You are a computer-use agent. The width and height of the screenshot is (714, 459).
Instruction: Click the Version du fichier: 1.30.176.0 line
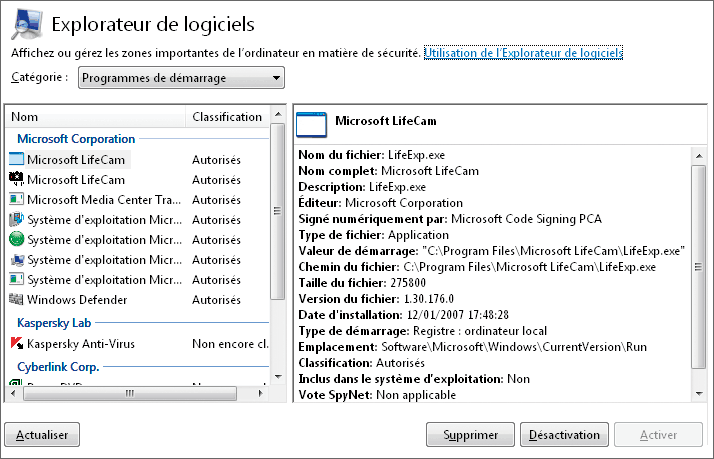(x=376, y=299)
